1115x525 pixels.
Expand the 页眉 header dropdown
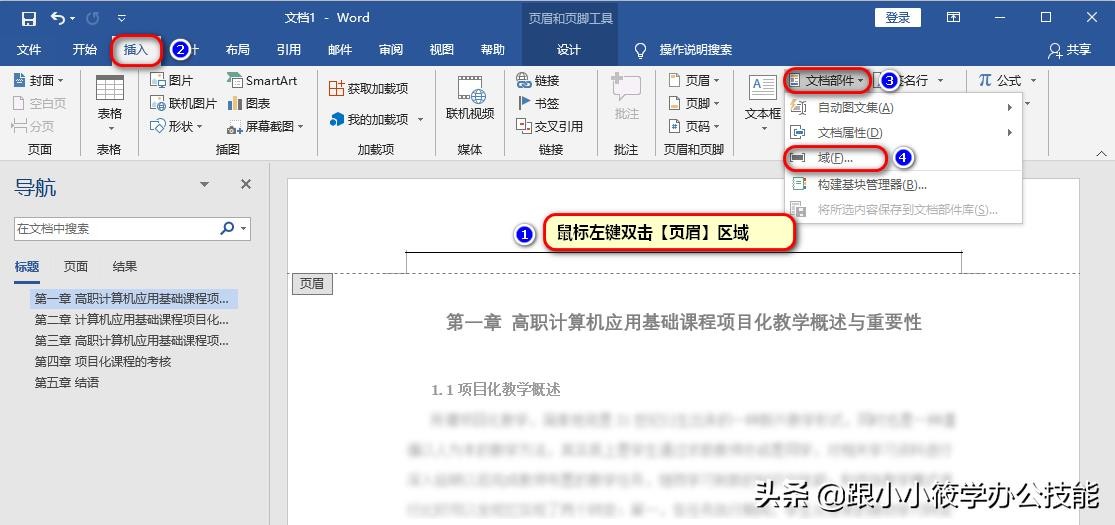click(690, 80)
